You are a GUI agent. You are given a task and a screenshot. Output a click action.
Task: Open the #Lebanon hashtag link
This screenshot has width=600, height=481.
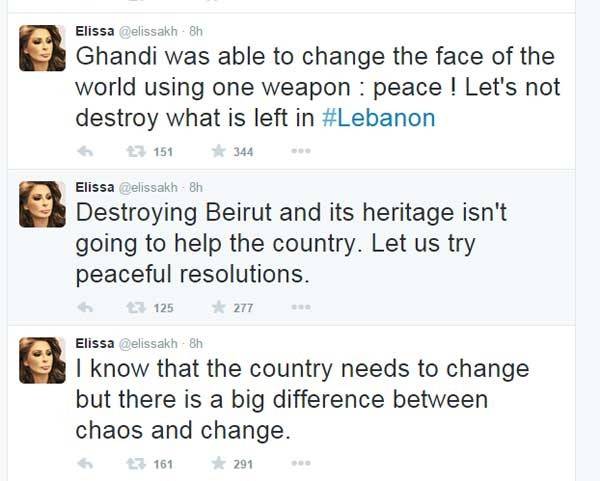[x=382, y=117]
